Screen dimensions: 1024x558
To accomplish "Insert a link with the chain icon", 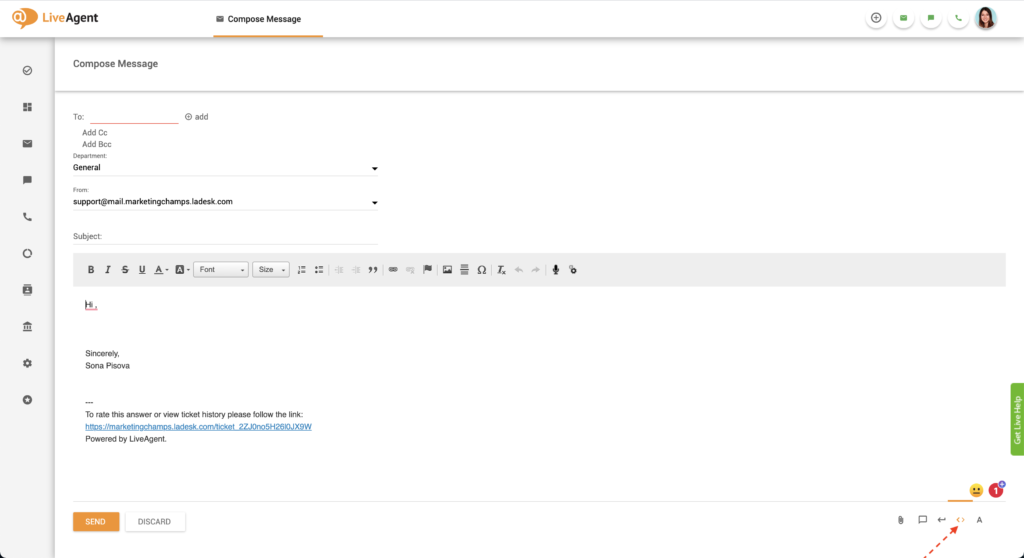I will pos(393,270).
